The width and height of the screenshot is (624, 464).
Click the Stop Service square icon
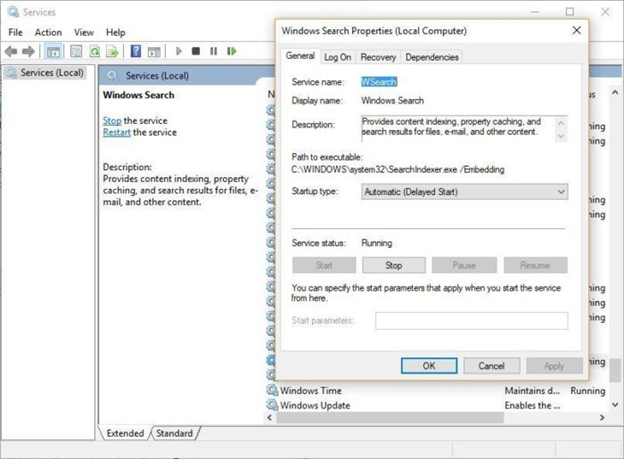[196, 51]
